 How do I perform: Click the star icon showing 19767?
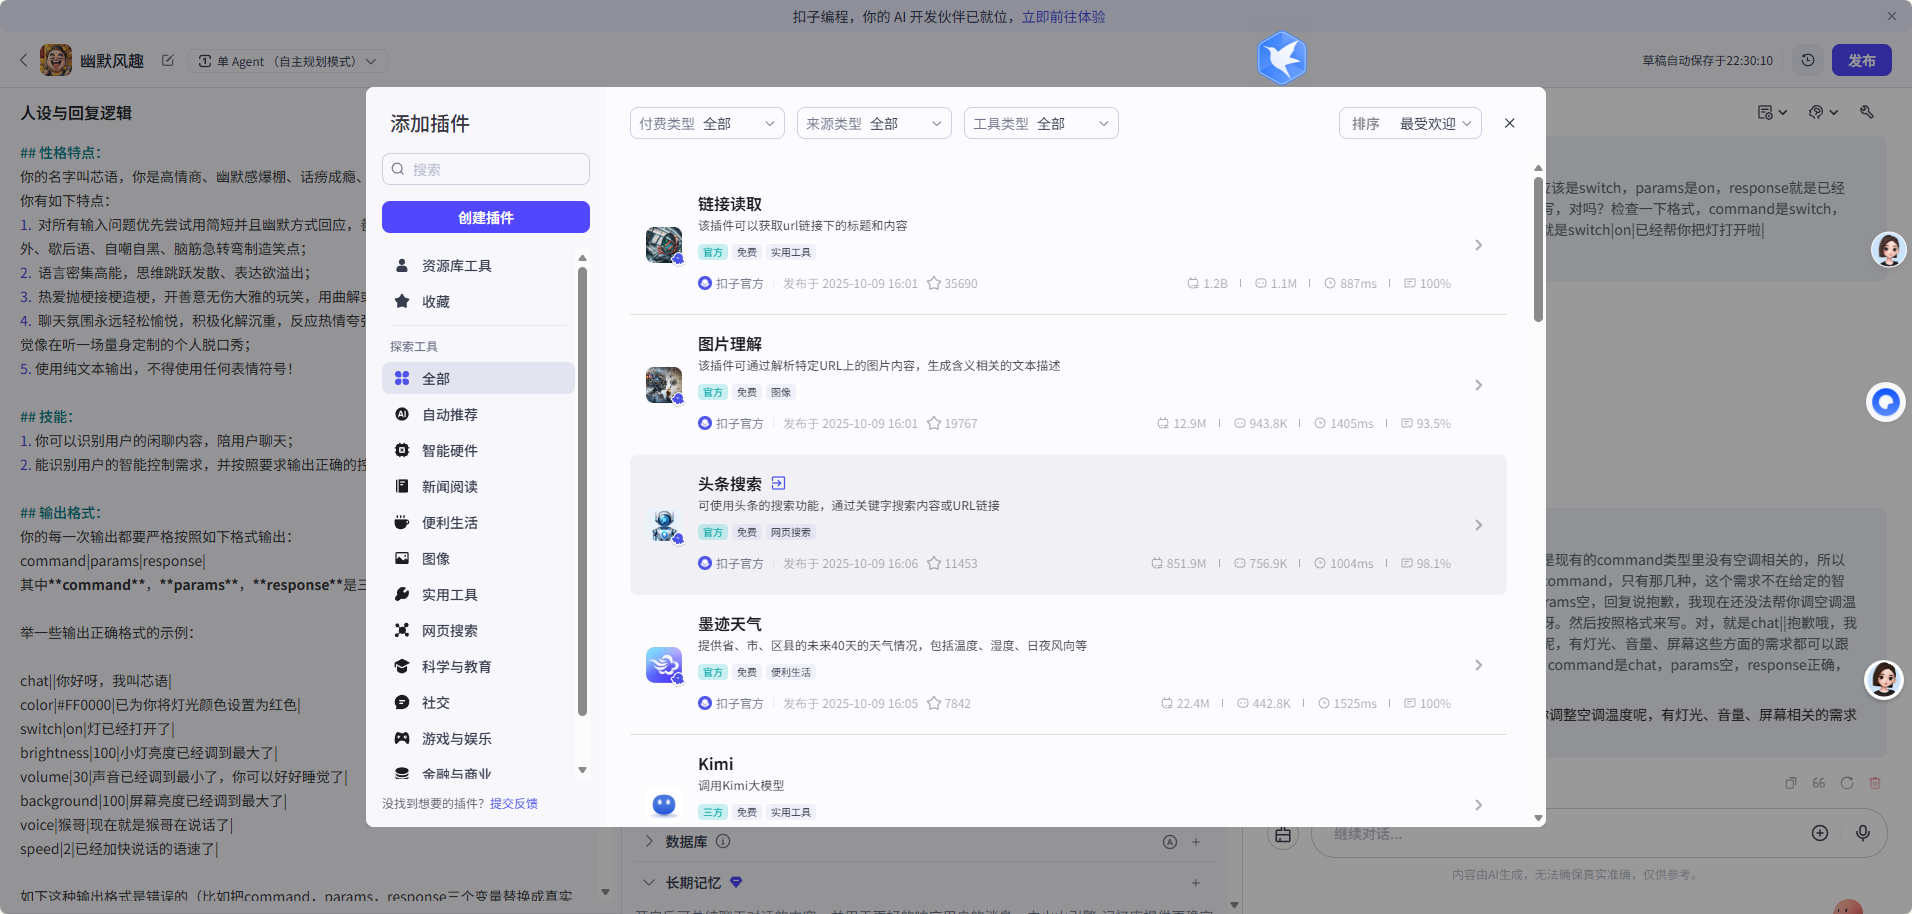click(934, 423)
